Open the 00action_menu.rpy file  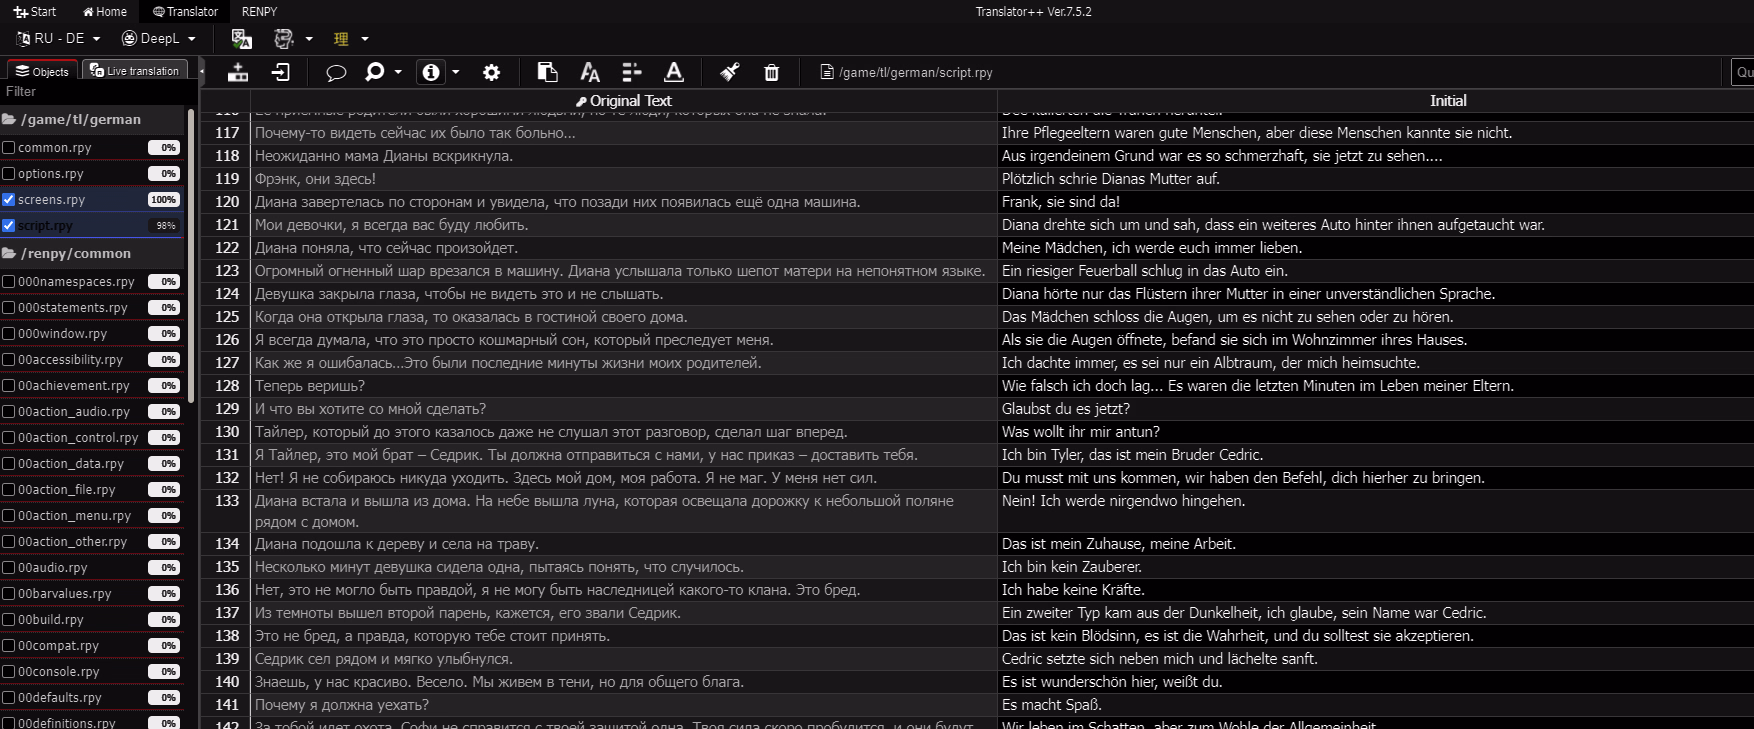click(74, 515)
